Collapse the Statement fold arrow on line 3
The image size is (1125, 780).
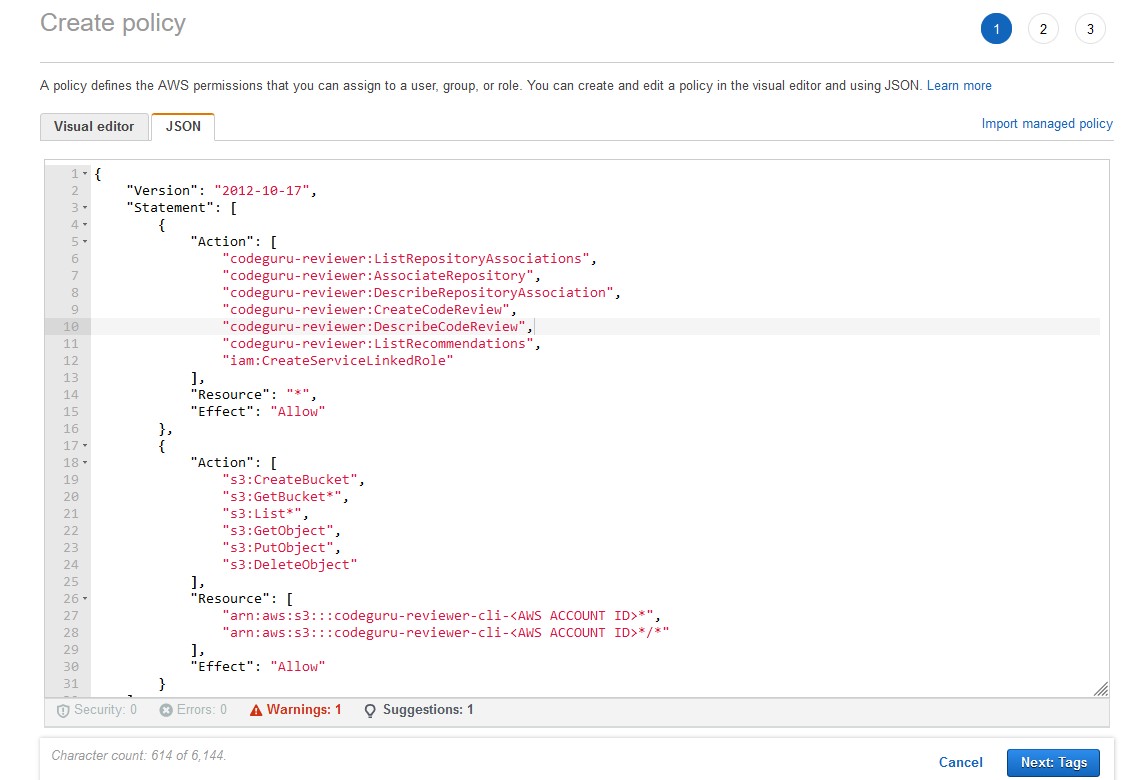point(85,207)
